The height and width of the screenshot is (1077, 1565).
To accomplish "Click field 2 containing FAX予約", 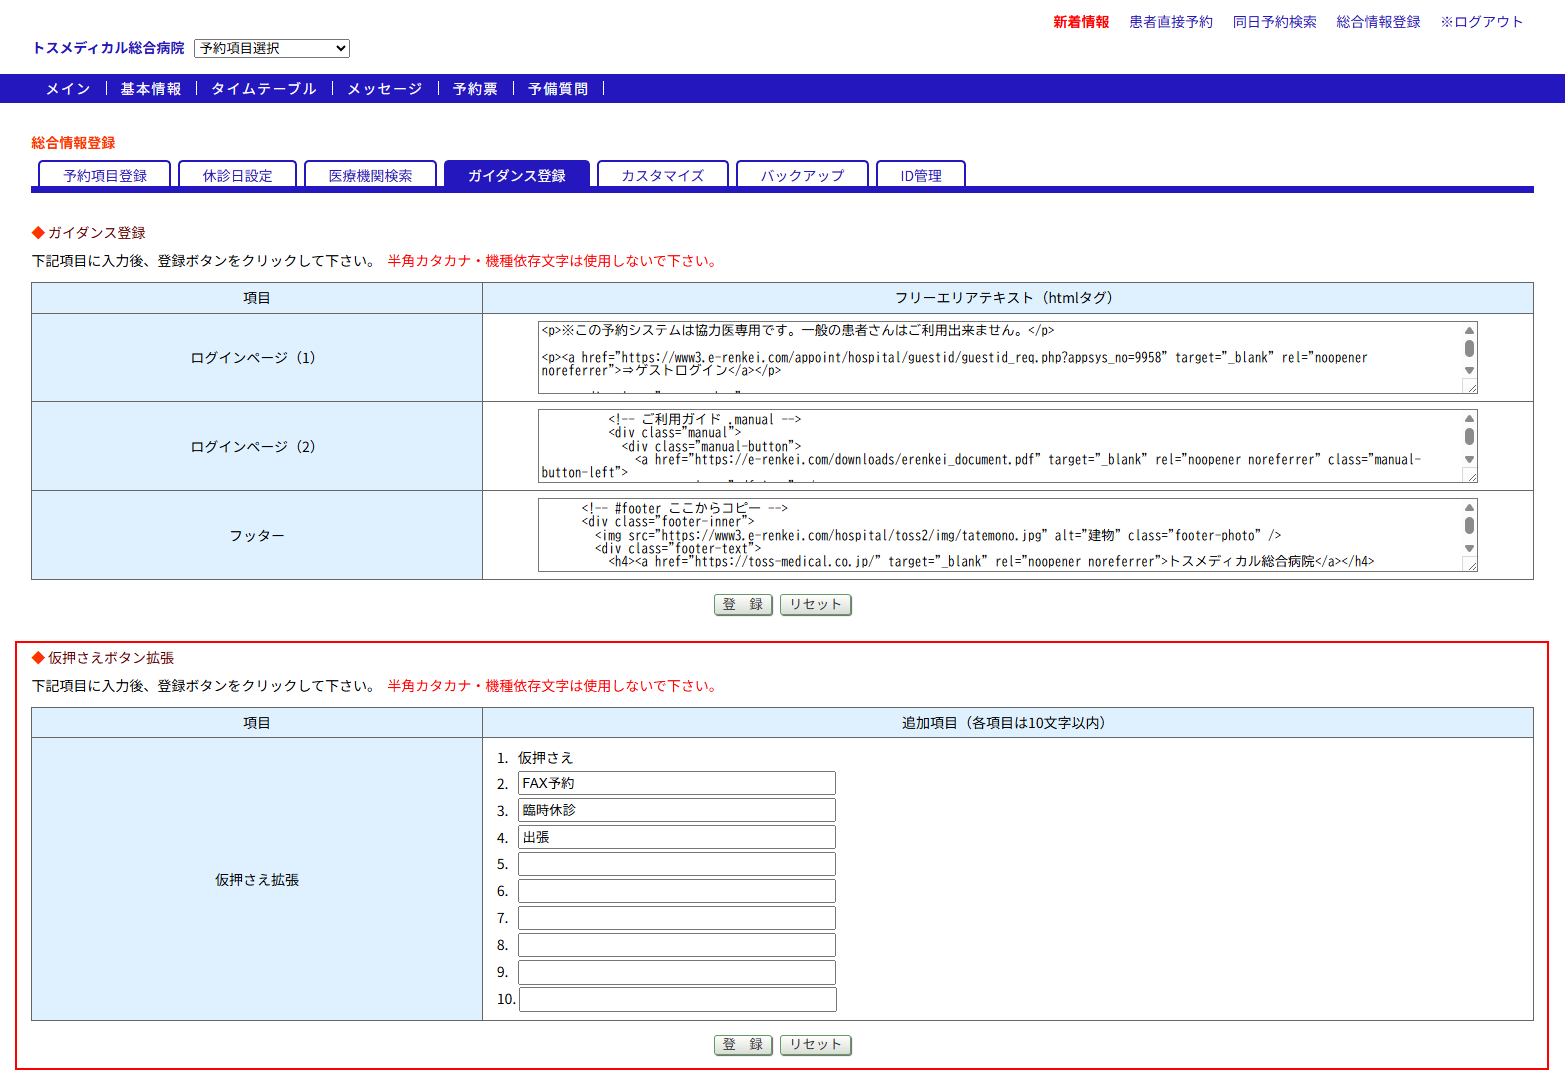I will point(677,783).
